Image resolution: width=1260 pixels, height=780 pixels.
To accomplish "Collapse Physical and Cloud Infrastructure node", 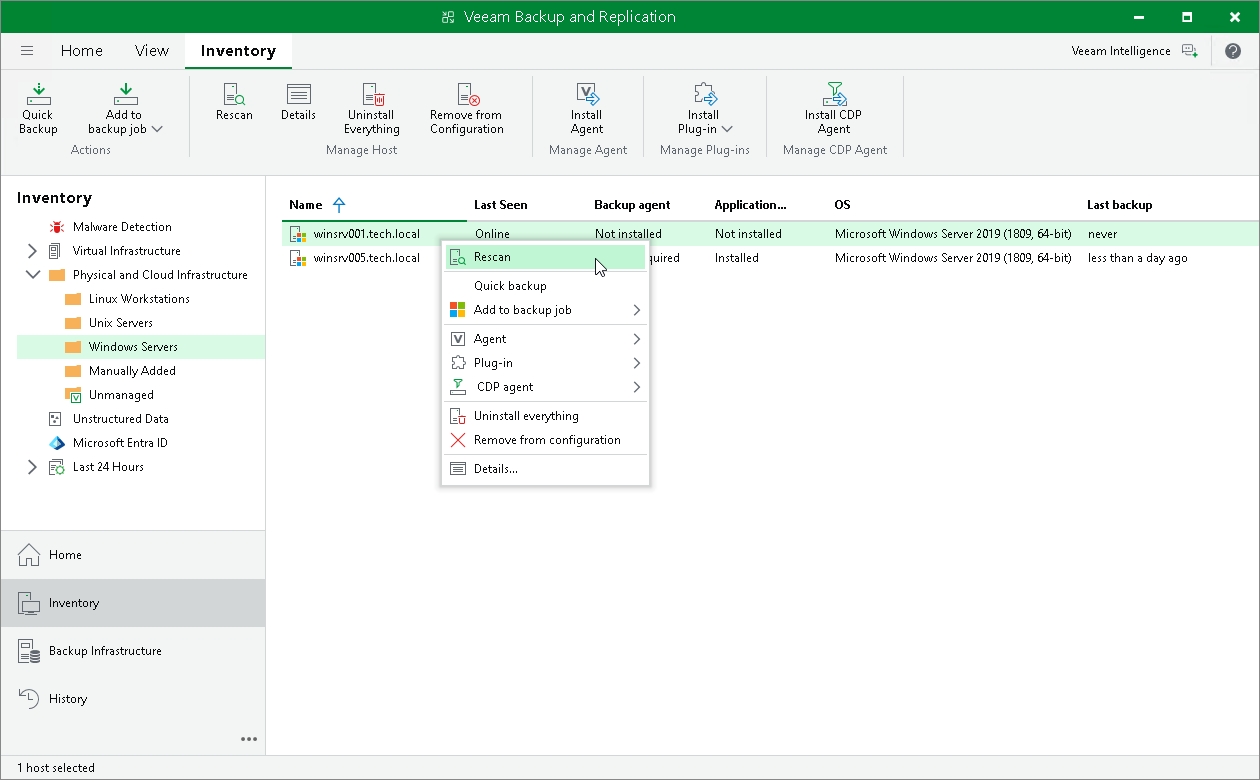I will point(32,275).
